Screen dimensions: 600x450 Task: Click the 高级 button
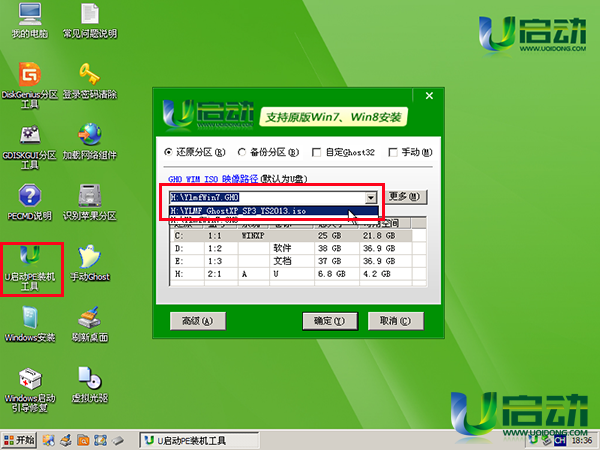point(190,321)
